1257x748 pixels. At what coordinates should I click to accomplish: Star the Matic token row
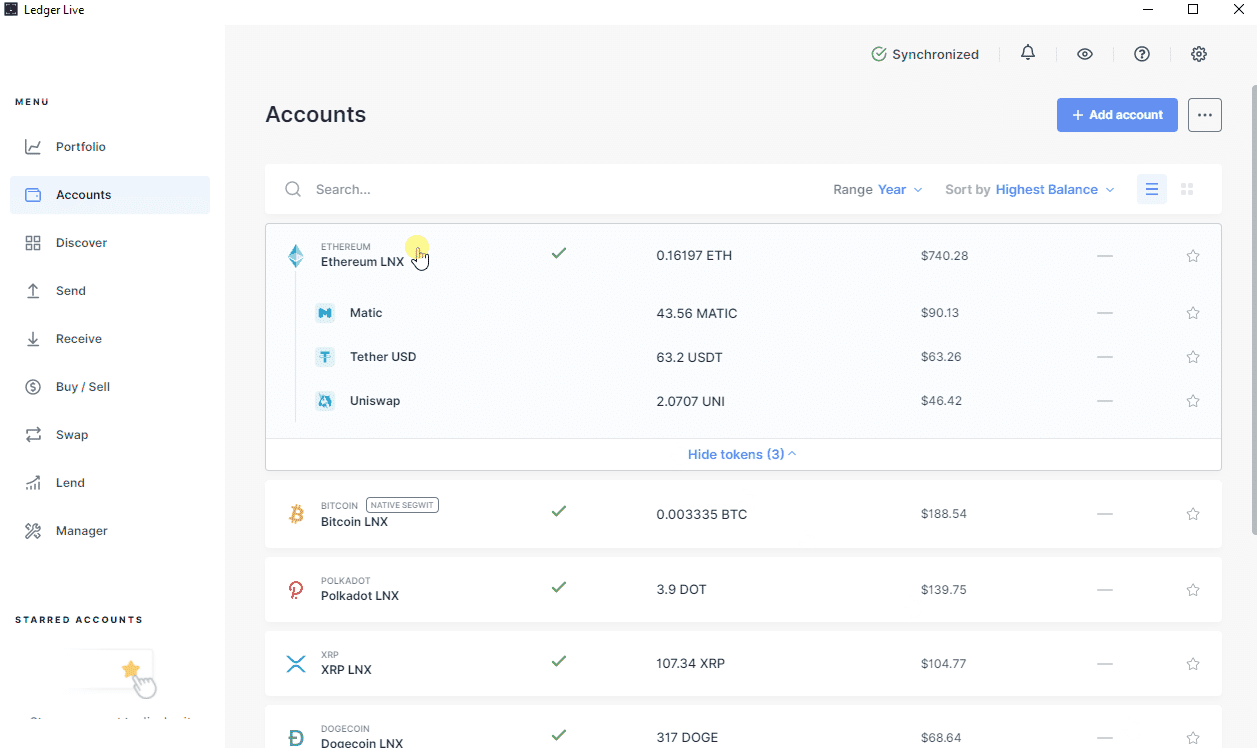[x=1193, y=313]
